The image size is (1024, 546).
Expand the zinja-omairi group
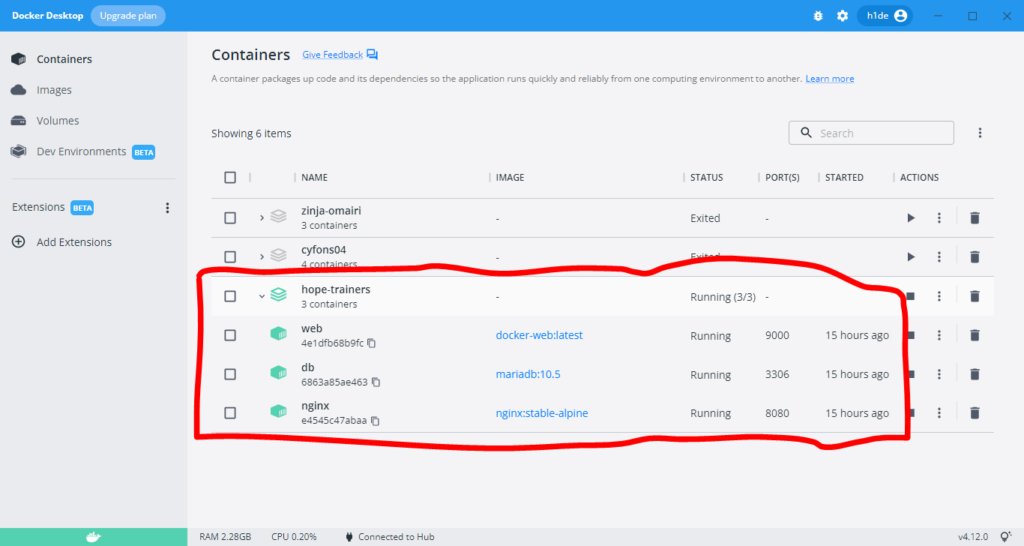click(x=262, y=218)
